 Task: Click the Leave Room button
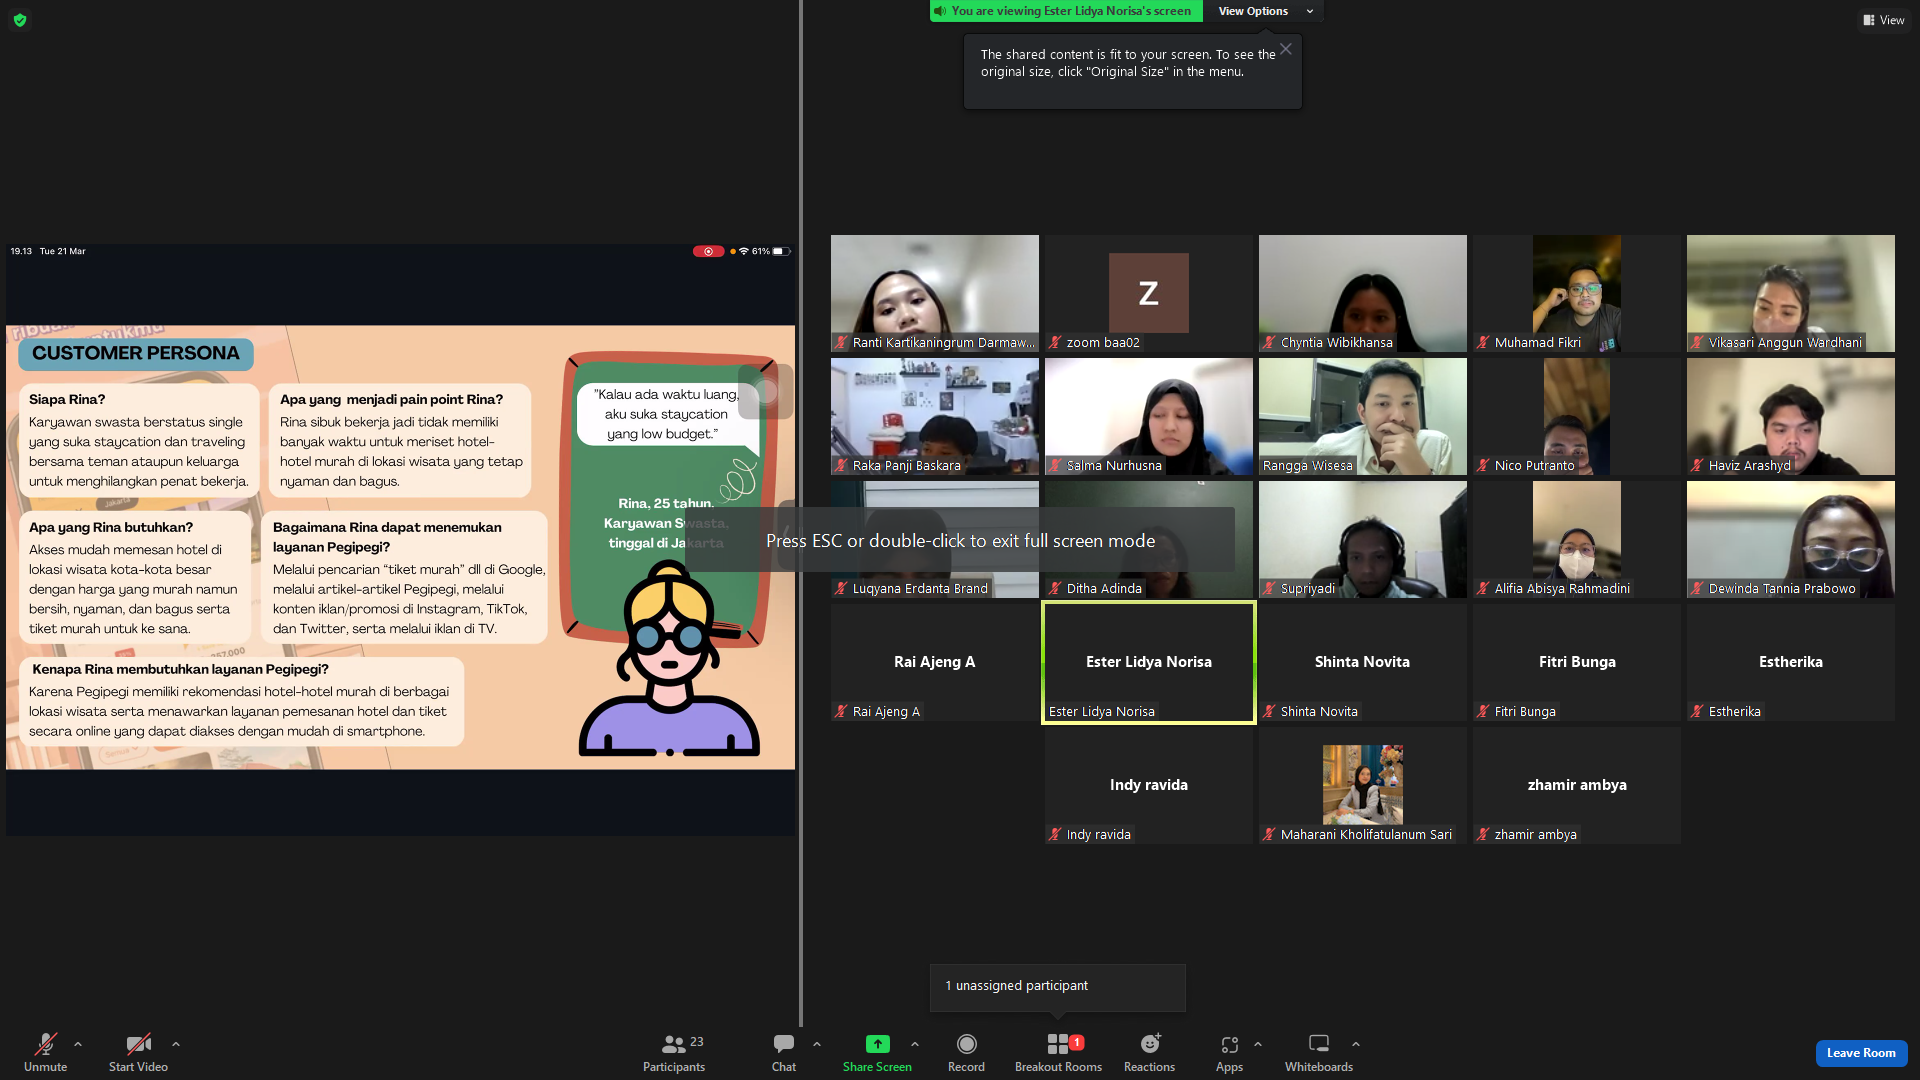pos(1861,1053)
